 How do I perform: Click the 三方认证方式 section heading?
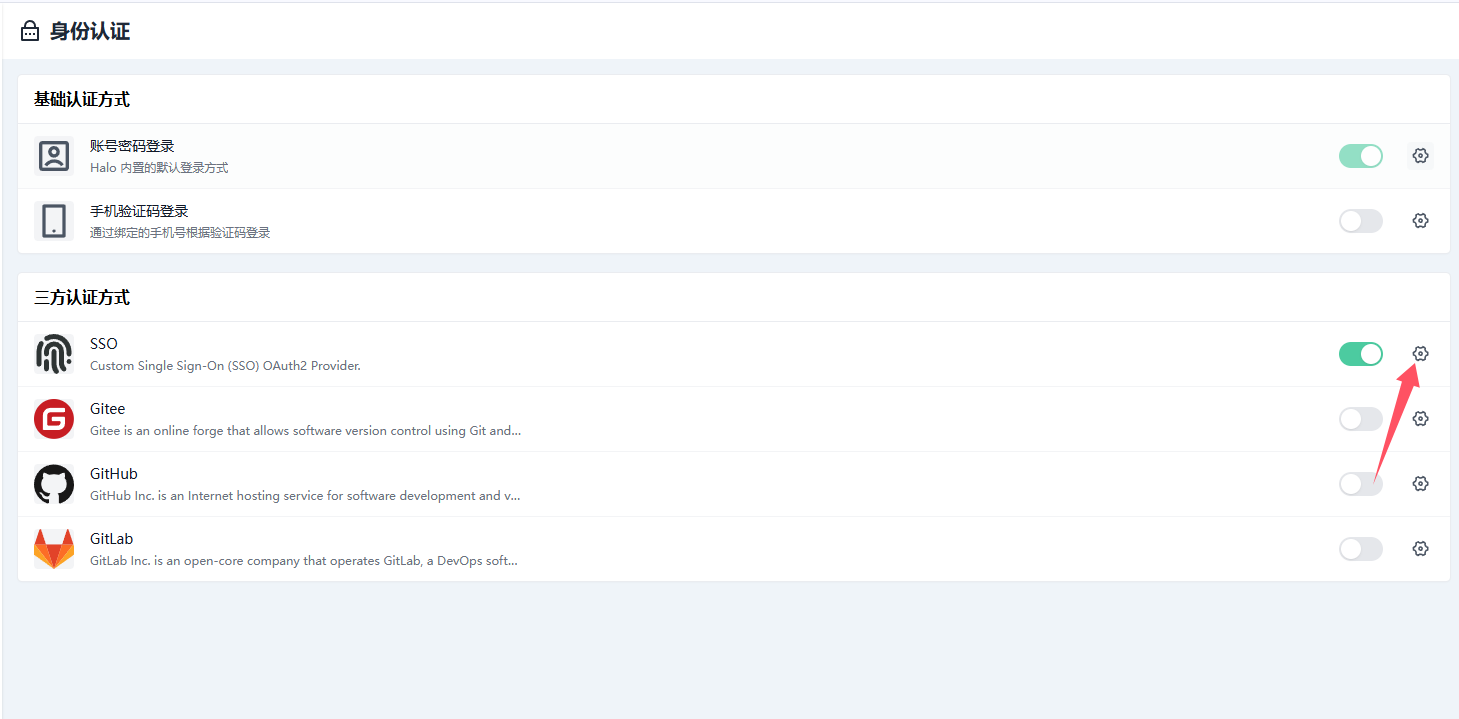82,298
